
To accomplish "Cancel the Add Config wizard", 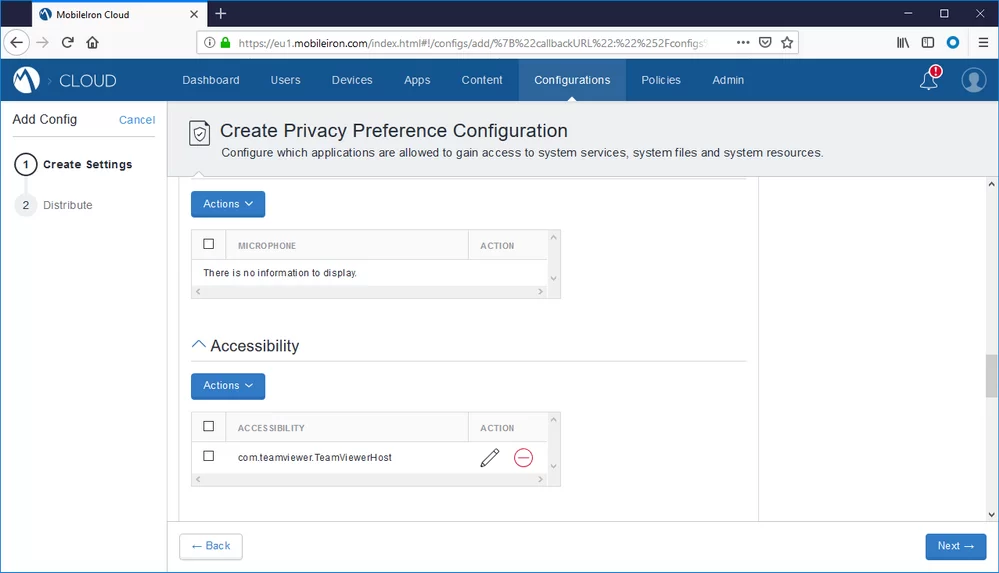I will point(137,120).
